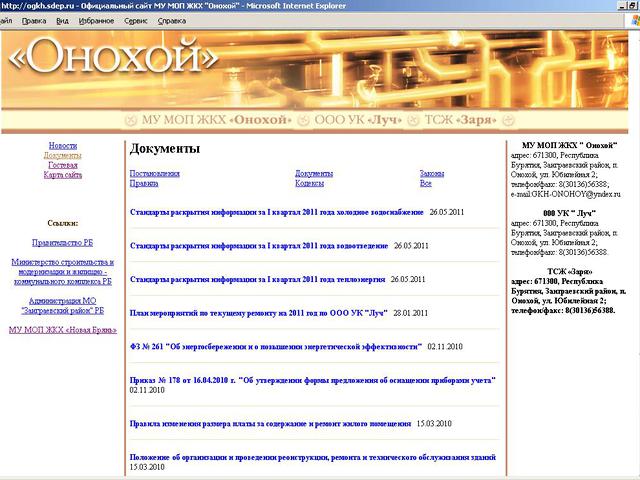Click the window minimize button
This screenshot has height=480, width=640.
pyautogui.click(x=621, y=6)
